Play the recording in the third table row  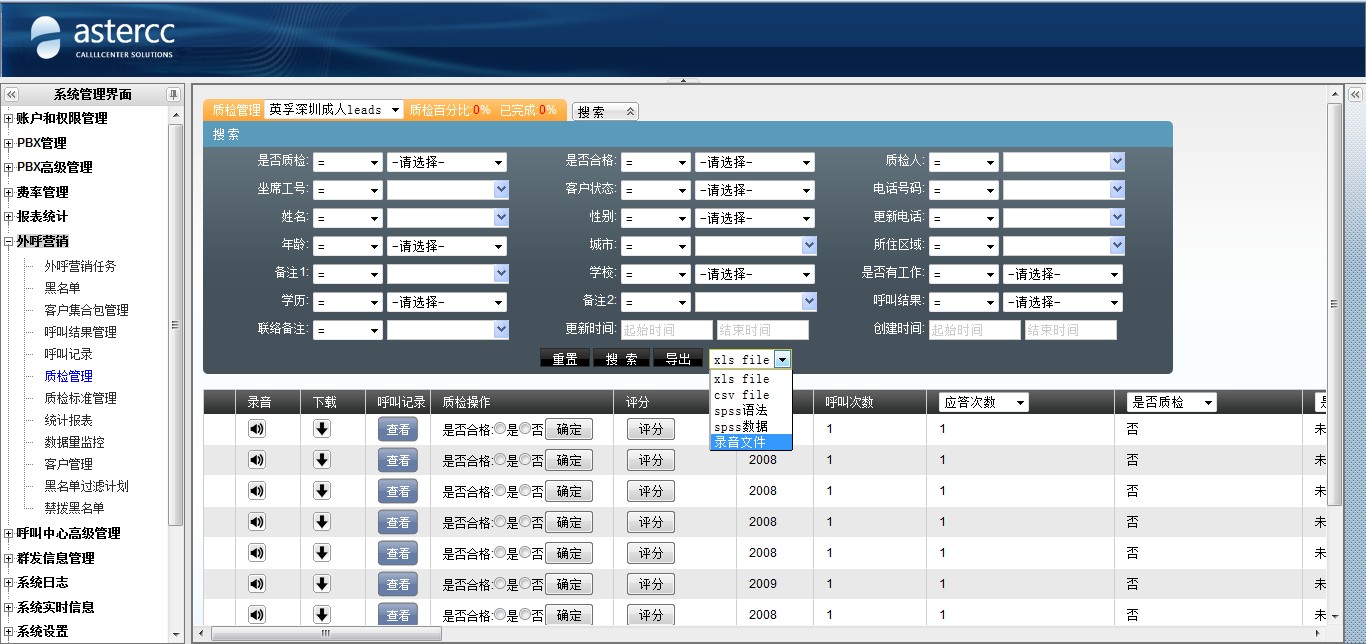coord(257,491)
